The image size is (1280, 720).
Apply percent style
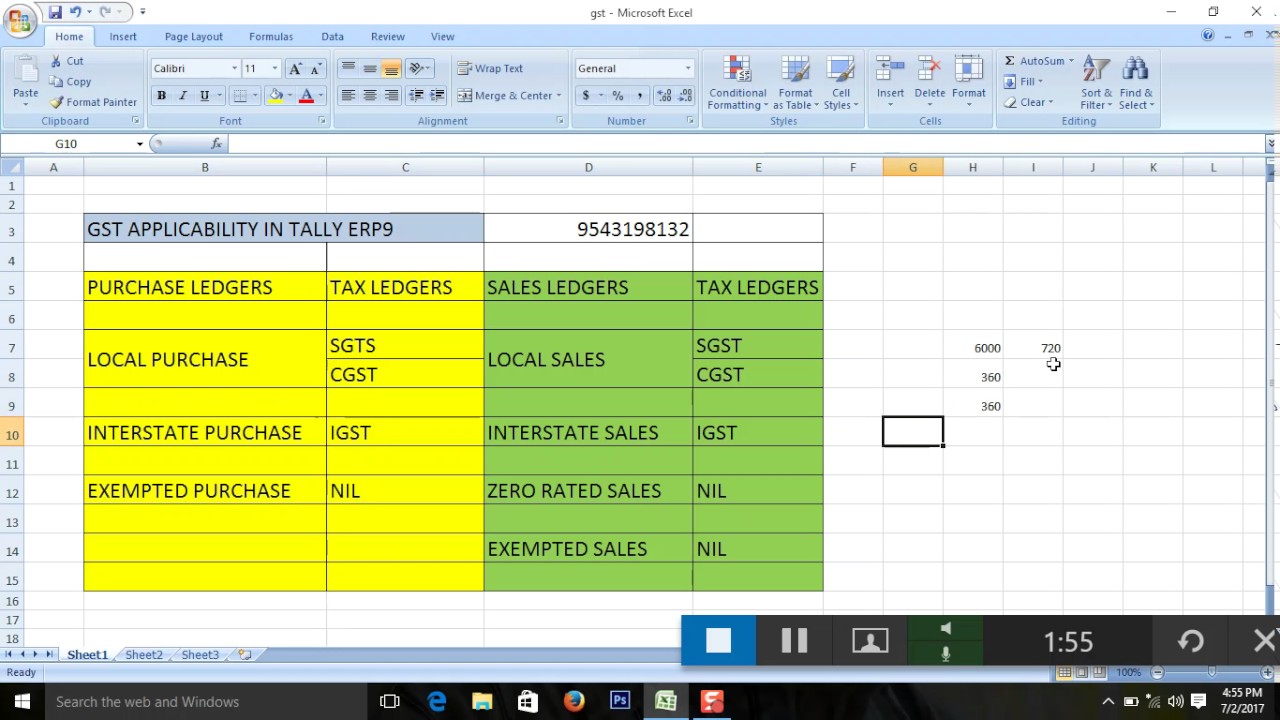coord(618,95)
